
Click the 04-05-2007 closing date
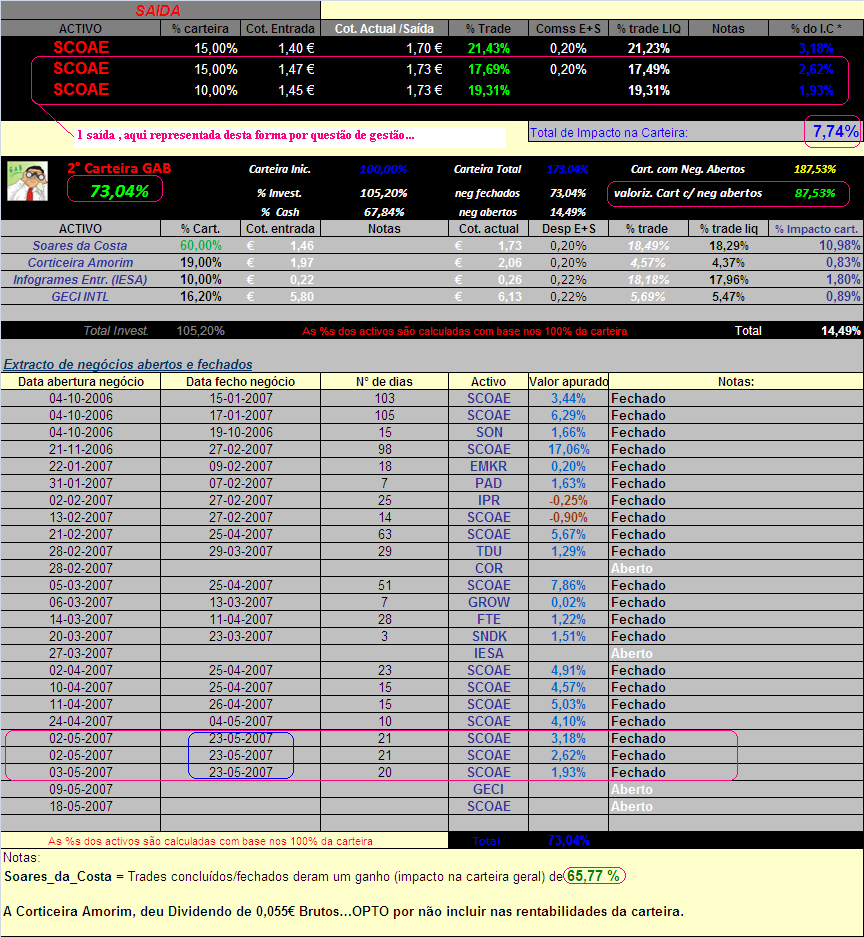(240, 721)
